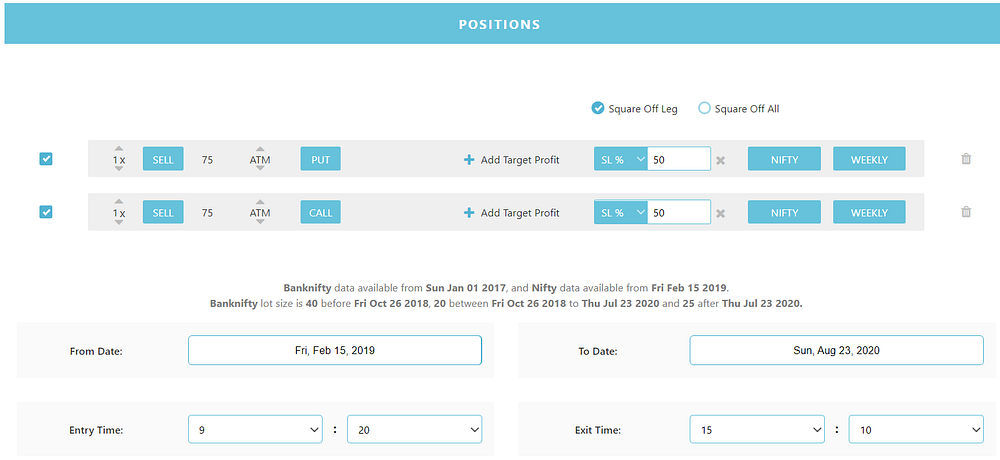Remove stop loss on PUT row
This screenshot has height=460, width=1000.
pyautogui.click(x=720, y=160)
